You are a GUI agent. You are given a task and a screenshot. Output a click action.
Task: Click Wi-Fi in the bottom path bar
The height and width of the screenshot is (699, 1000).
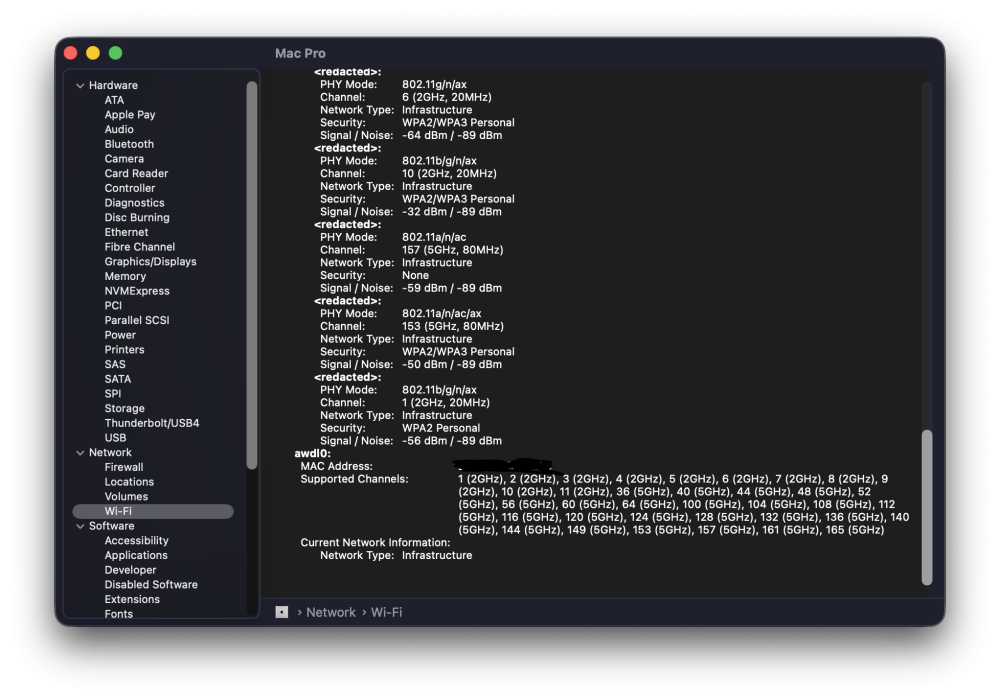pos(386,612)
